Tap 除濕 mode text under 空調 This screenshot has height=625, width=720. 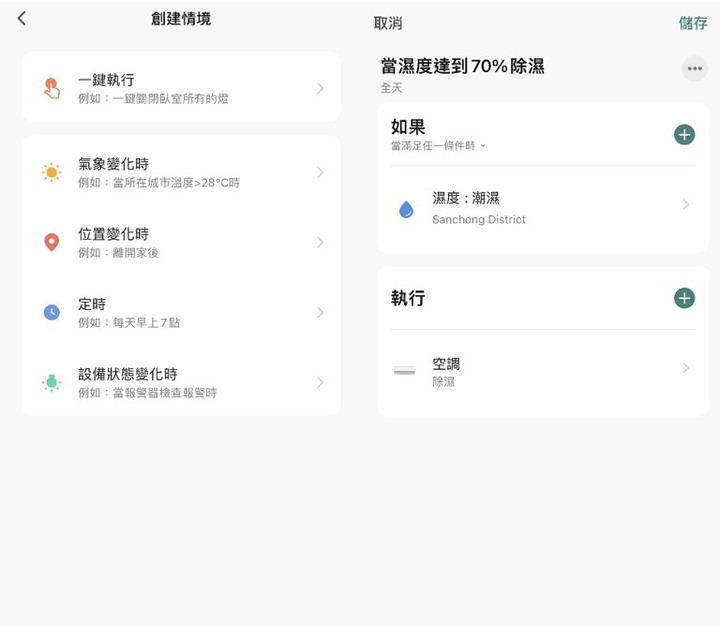[x=443, y=382]
